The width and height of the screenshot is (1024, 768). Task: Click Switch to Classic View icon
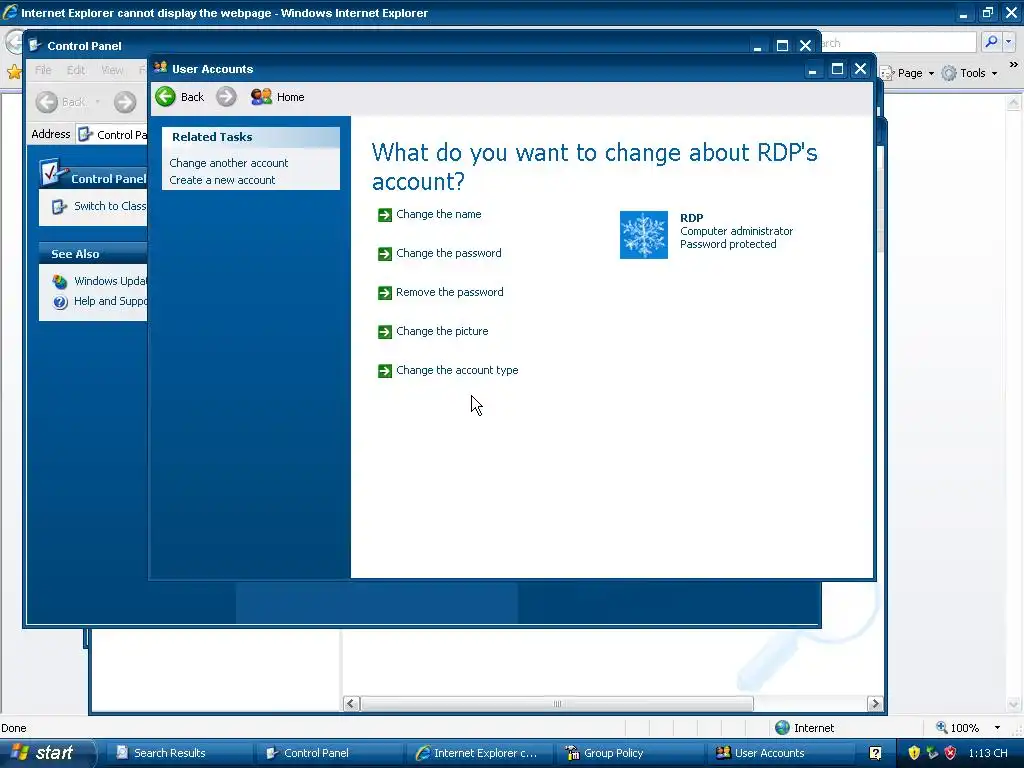59,206
